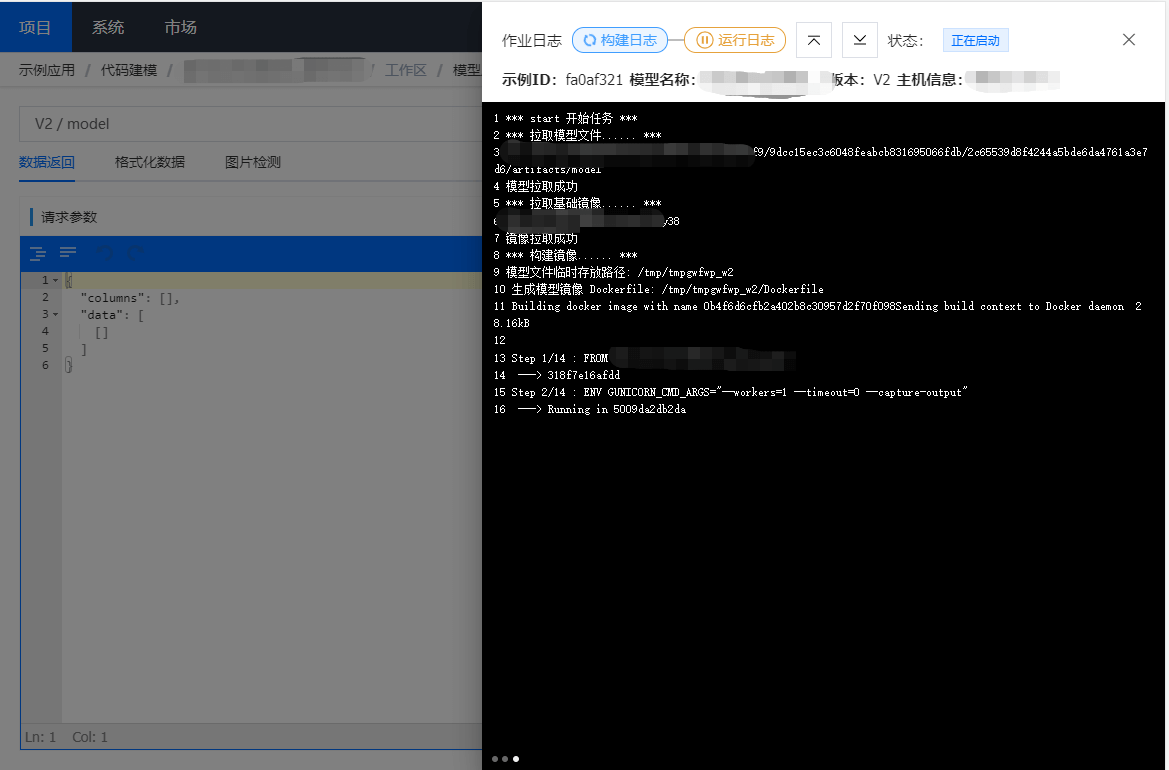The image size is (1169, 770).
Task: Close the job log panel
Action: coord(1128,40)
